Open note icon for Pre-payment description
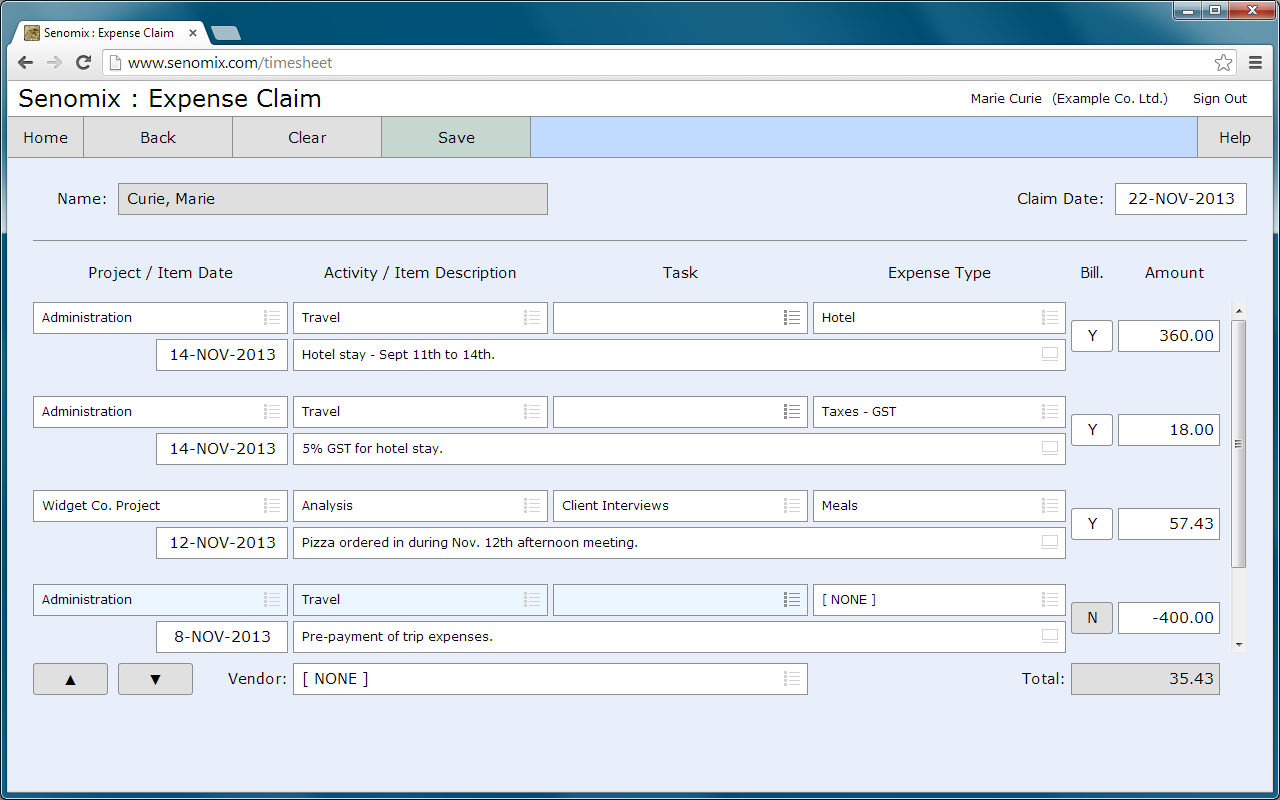 click(x=1050, y=636)
